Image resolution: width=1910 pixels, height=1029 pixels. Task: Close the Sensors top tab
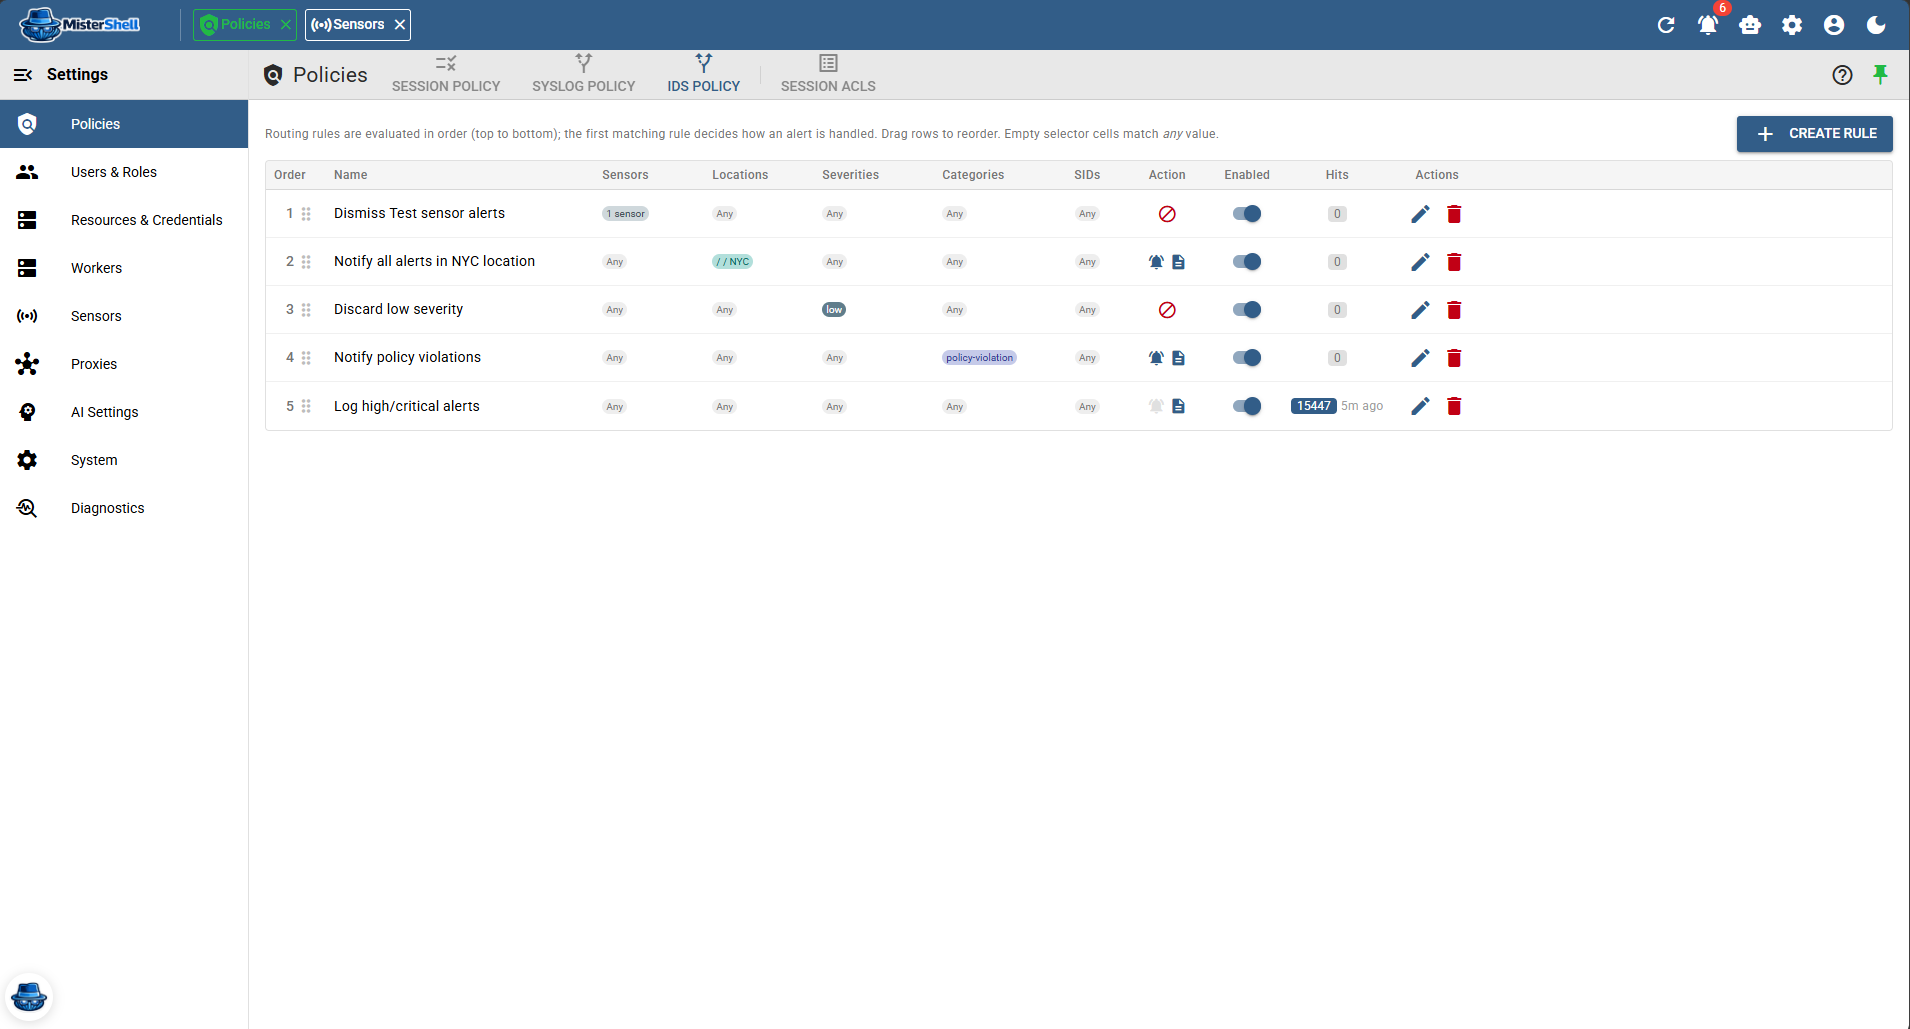400,25
